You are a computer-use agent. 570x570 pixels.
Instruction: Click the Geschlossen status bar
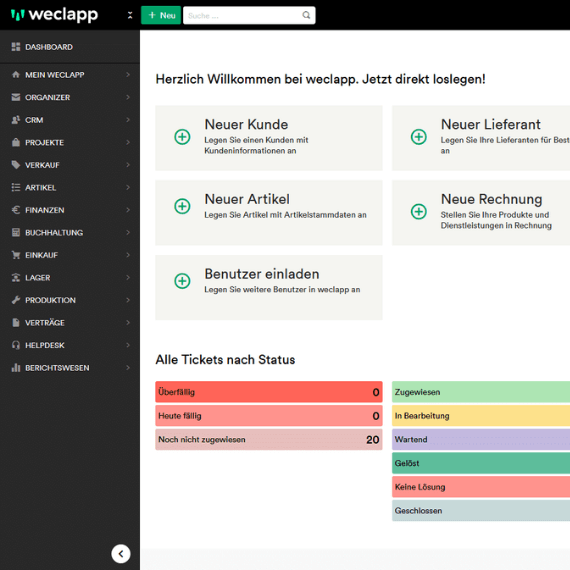coord(481,510)
